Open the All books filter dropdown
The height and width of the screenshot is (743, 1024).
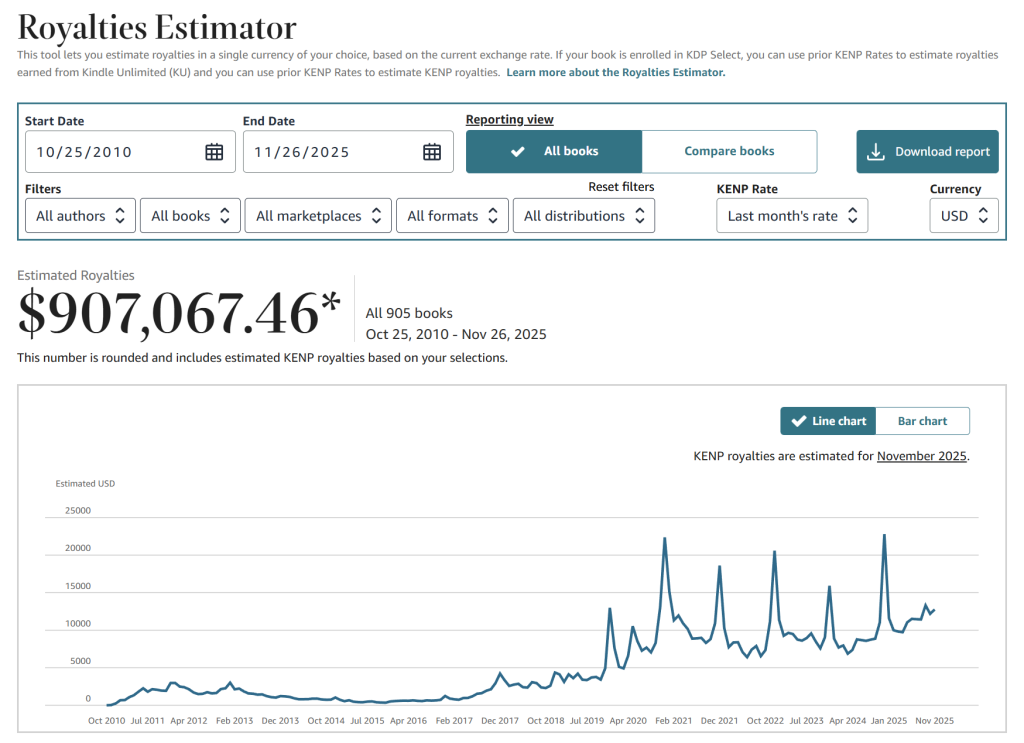tap(190, 216)
